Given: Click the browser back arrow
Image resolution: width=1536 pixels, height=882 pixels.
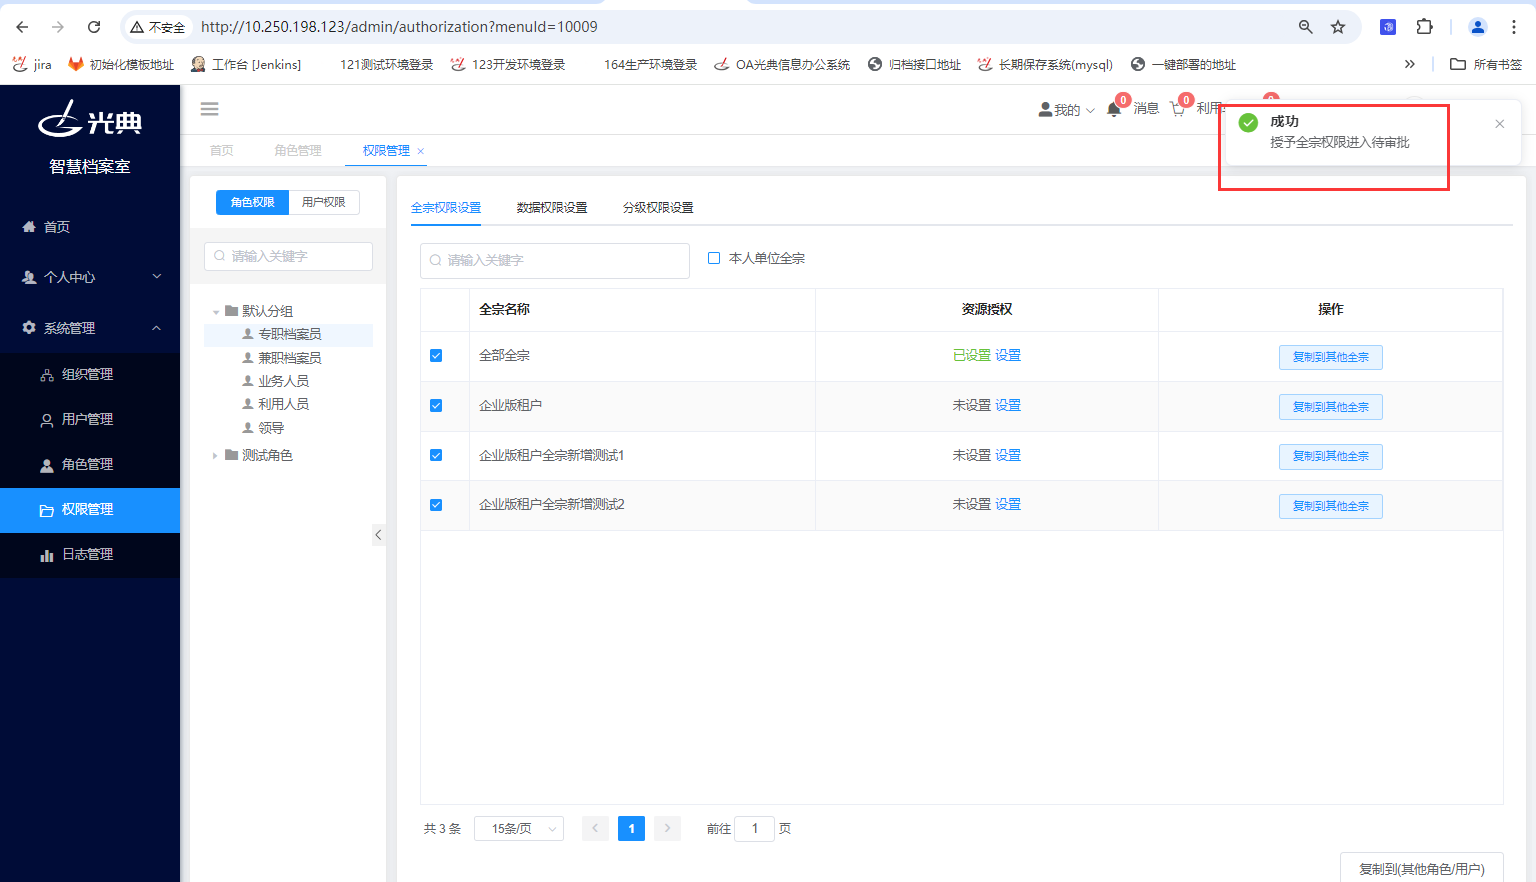Looking at the screenshot, I should pyautogui.click(x=22, y=27).
